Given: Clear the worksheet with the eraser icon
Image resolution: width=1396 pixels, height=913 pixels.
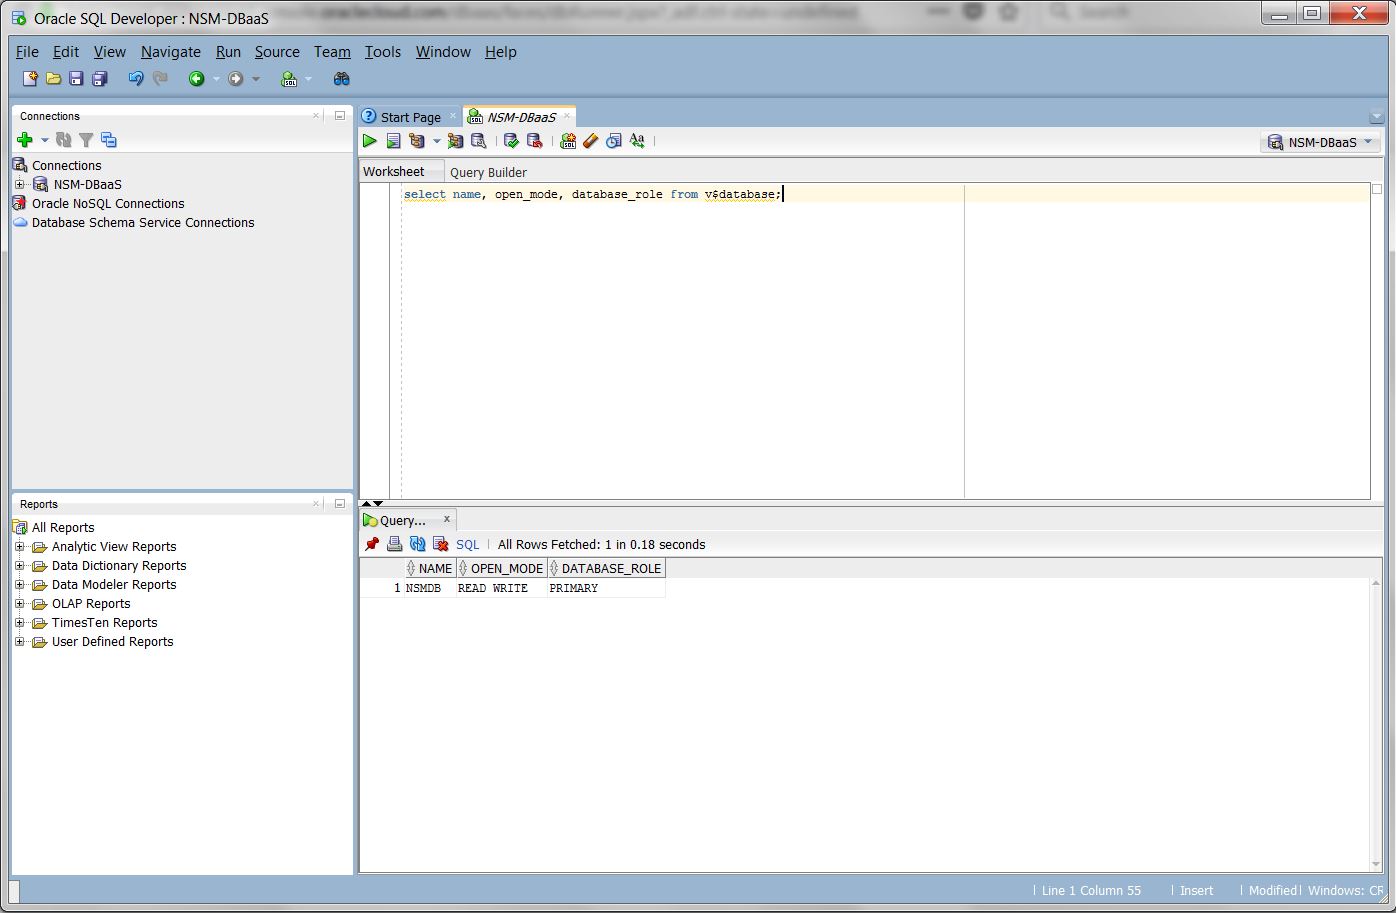Looking at the screenshot, I should [590, 141].
